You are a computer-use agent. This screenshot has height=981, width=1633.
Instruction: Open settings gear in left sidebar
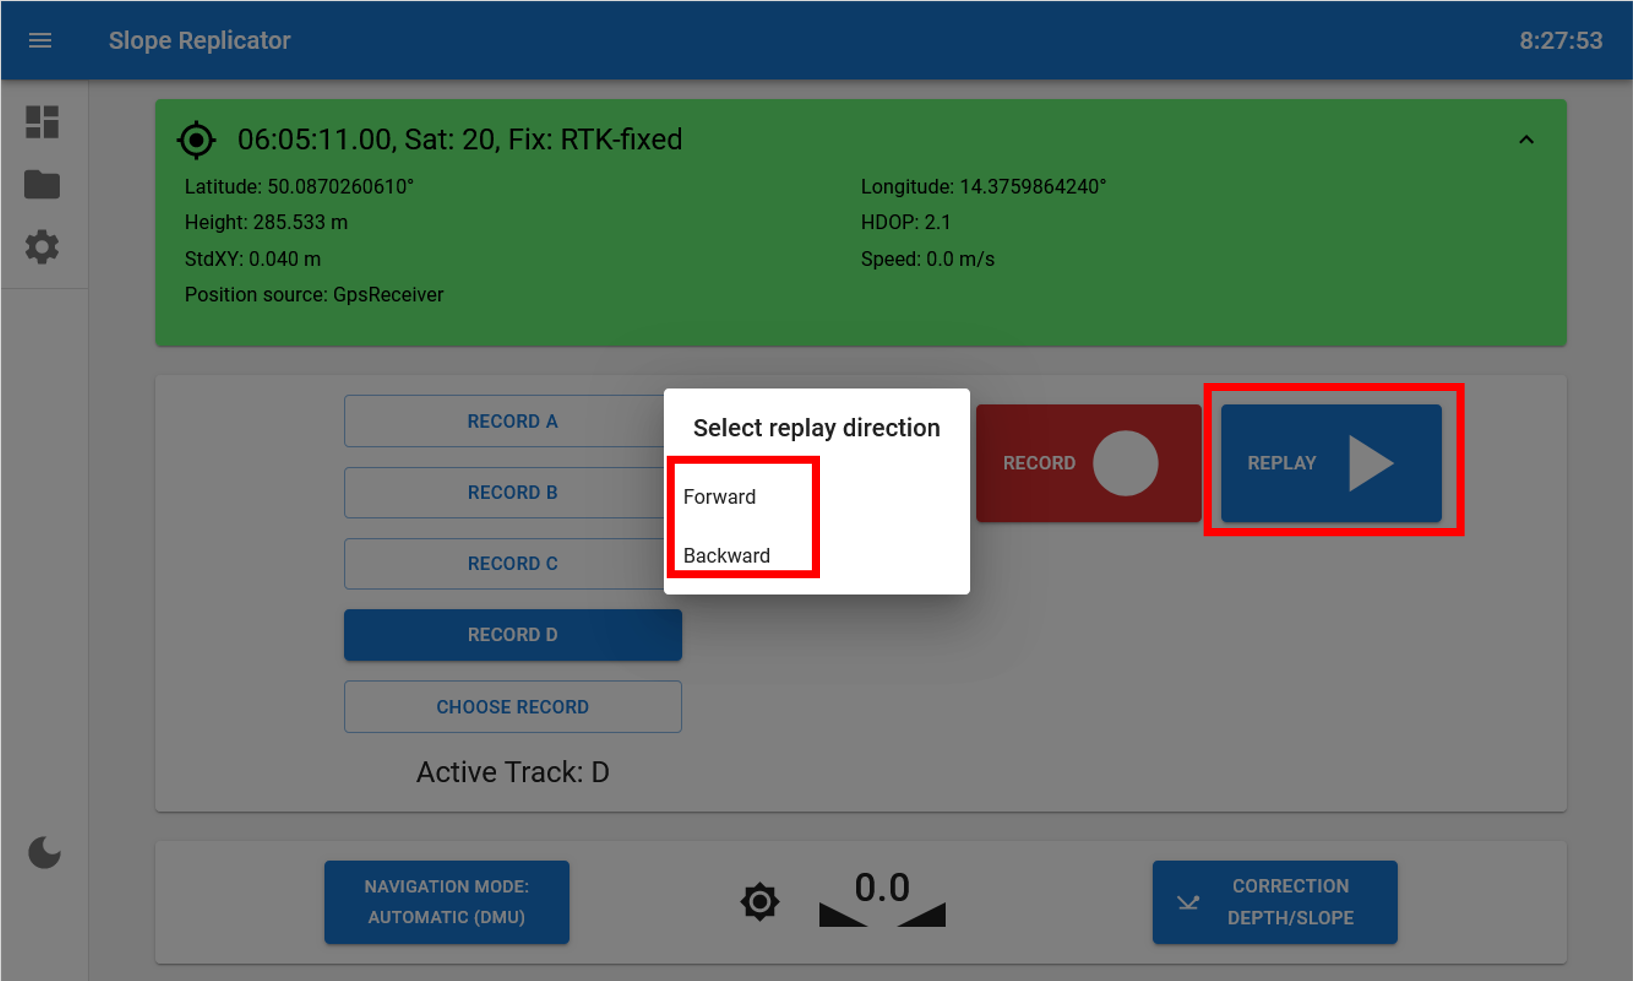42,247
